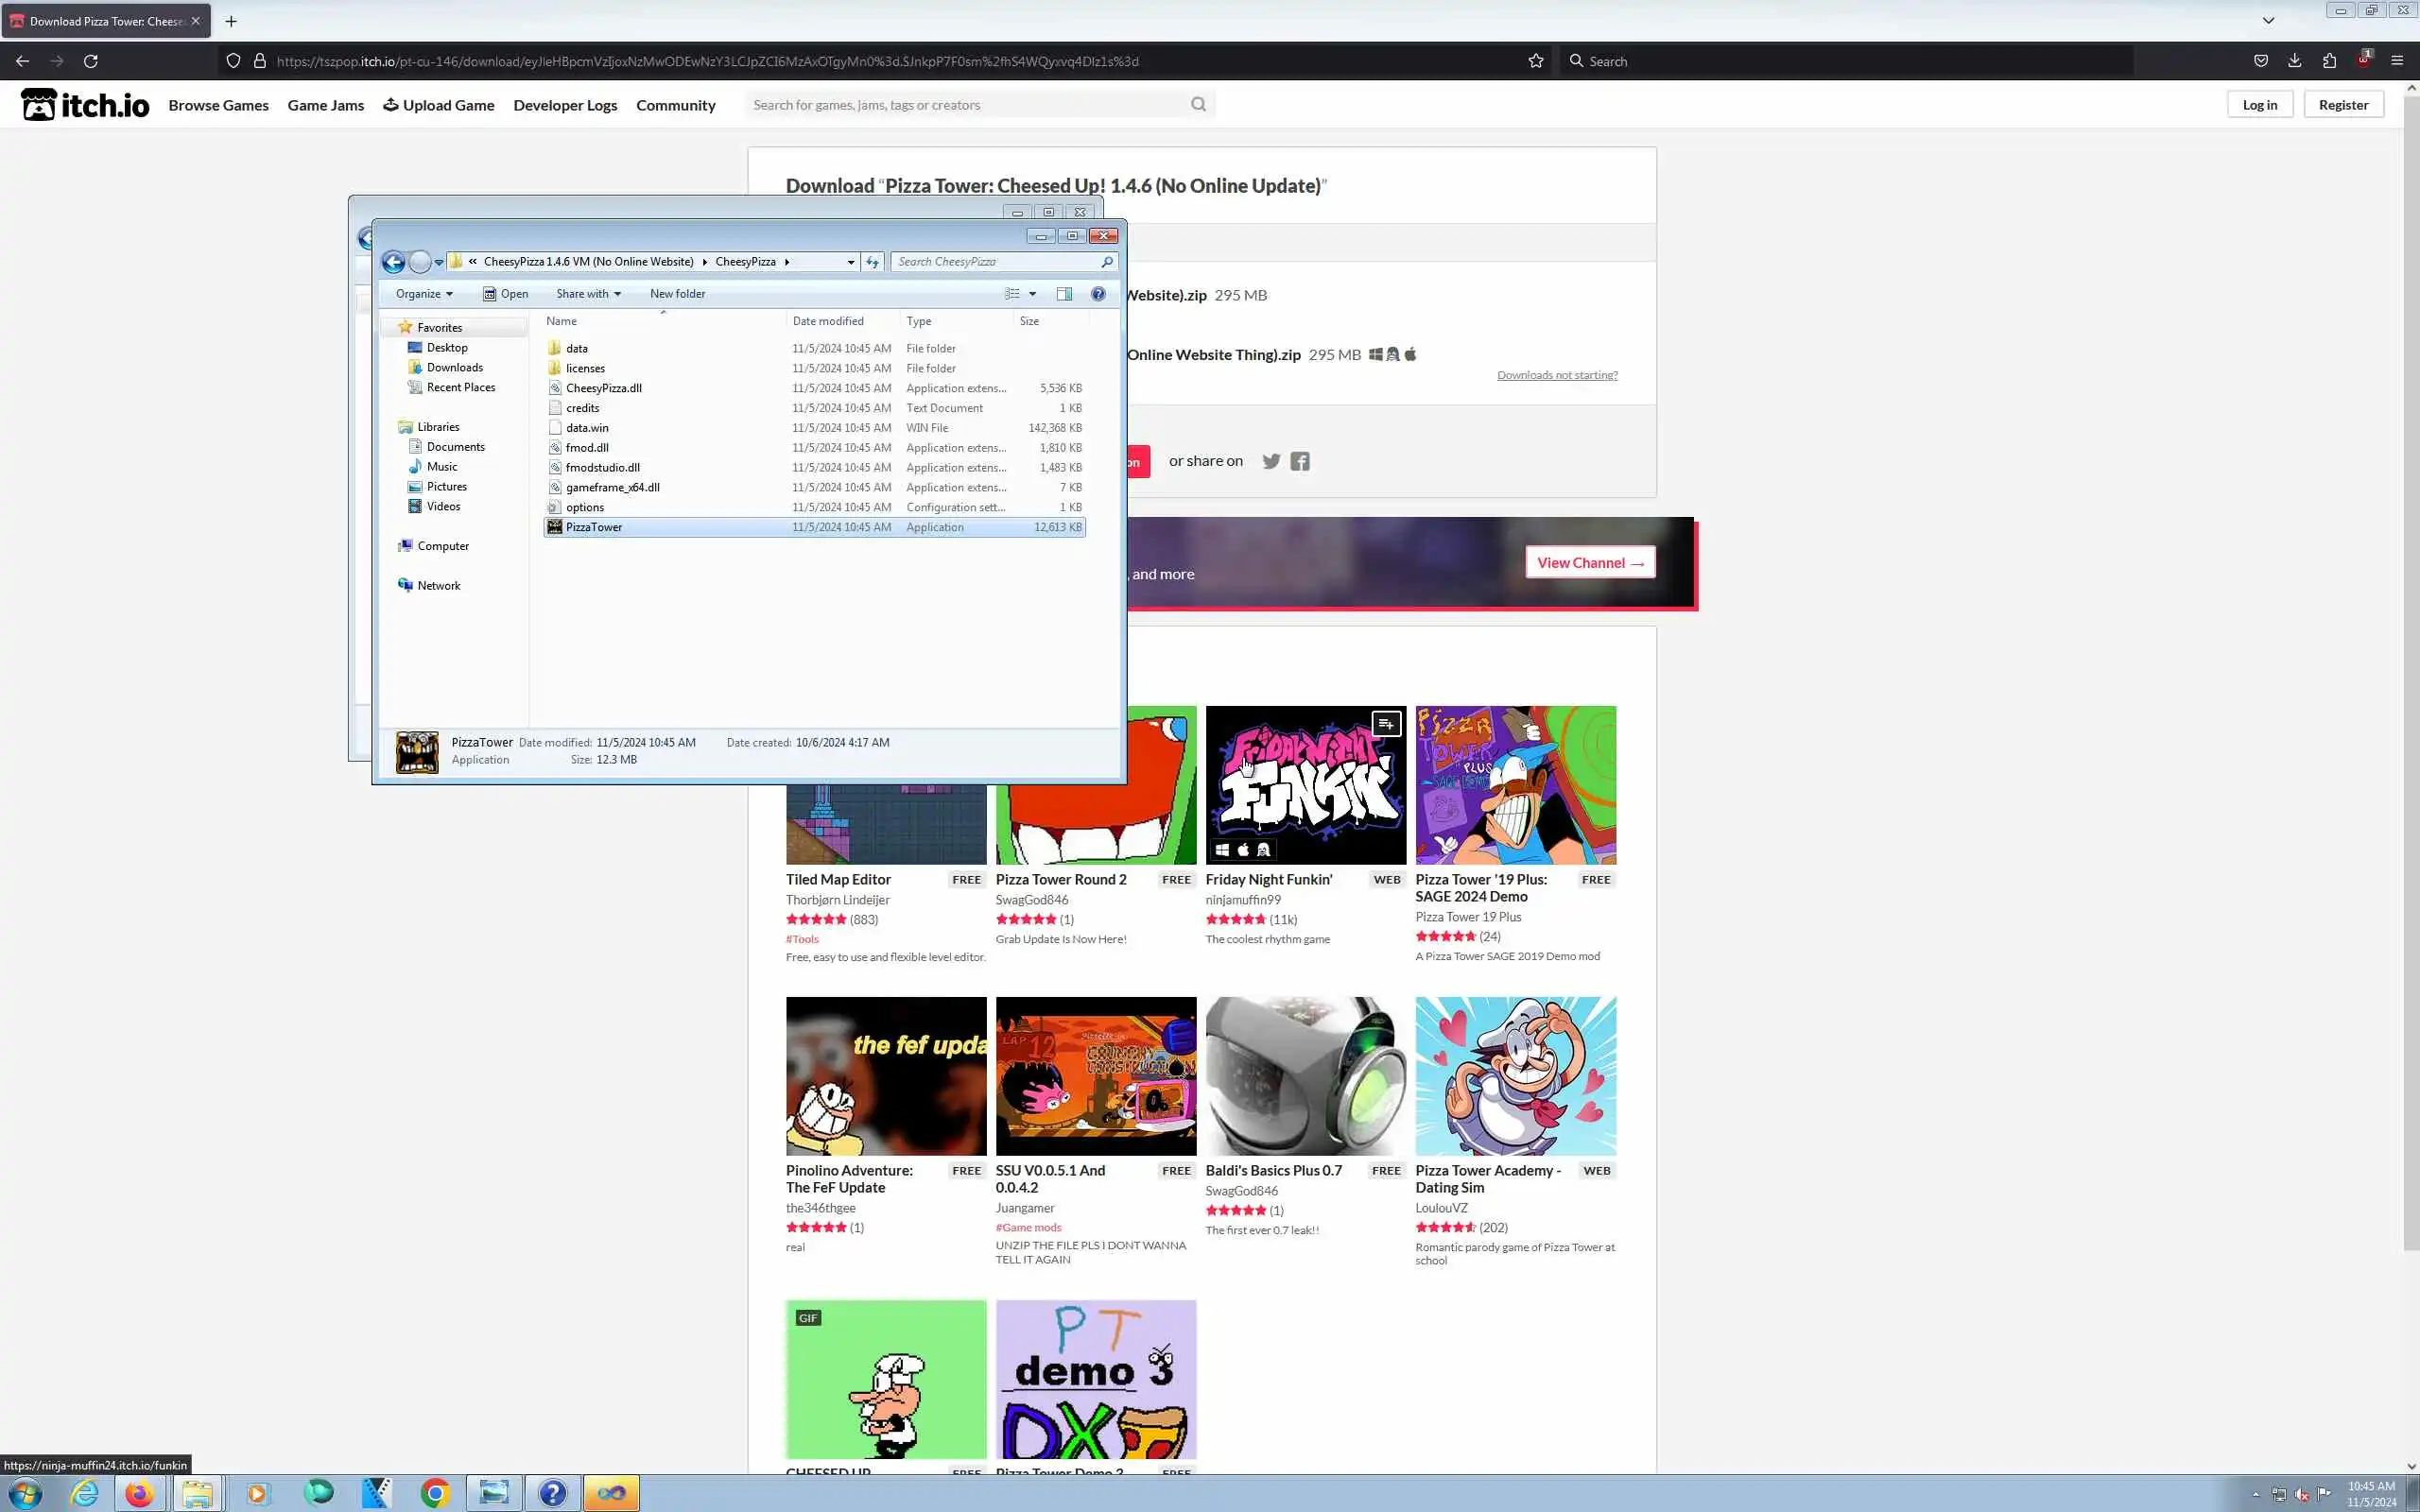Click the Firefox bookmark star icon

point(1535,61)
